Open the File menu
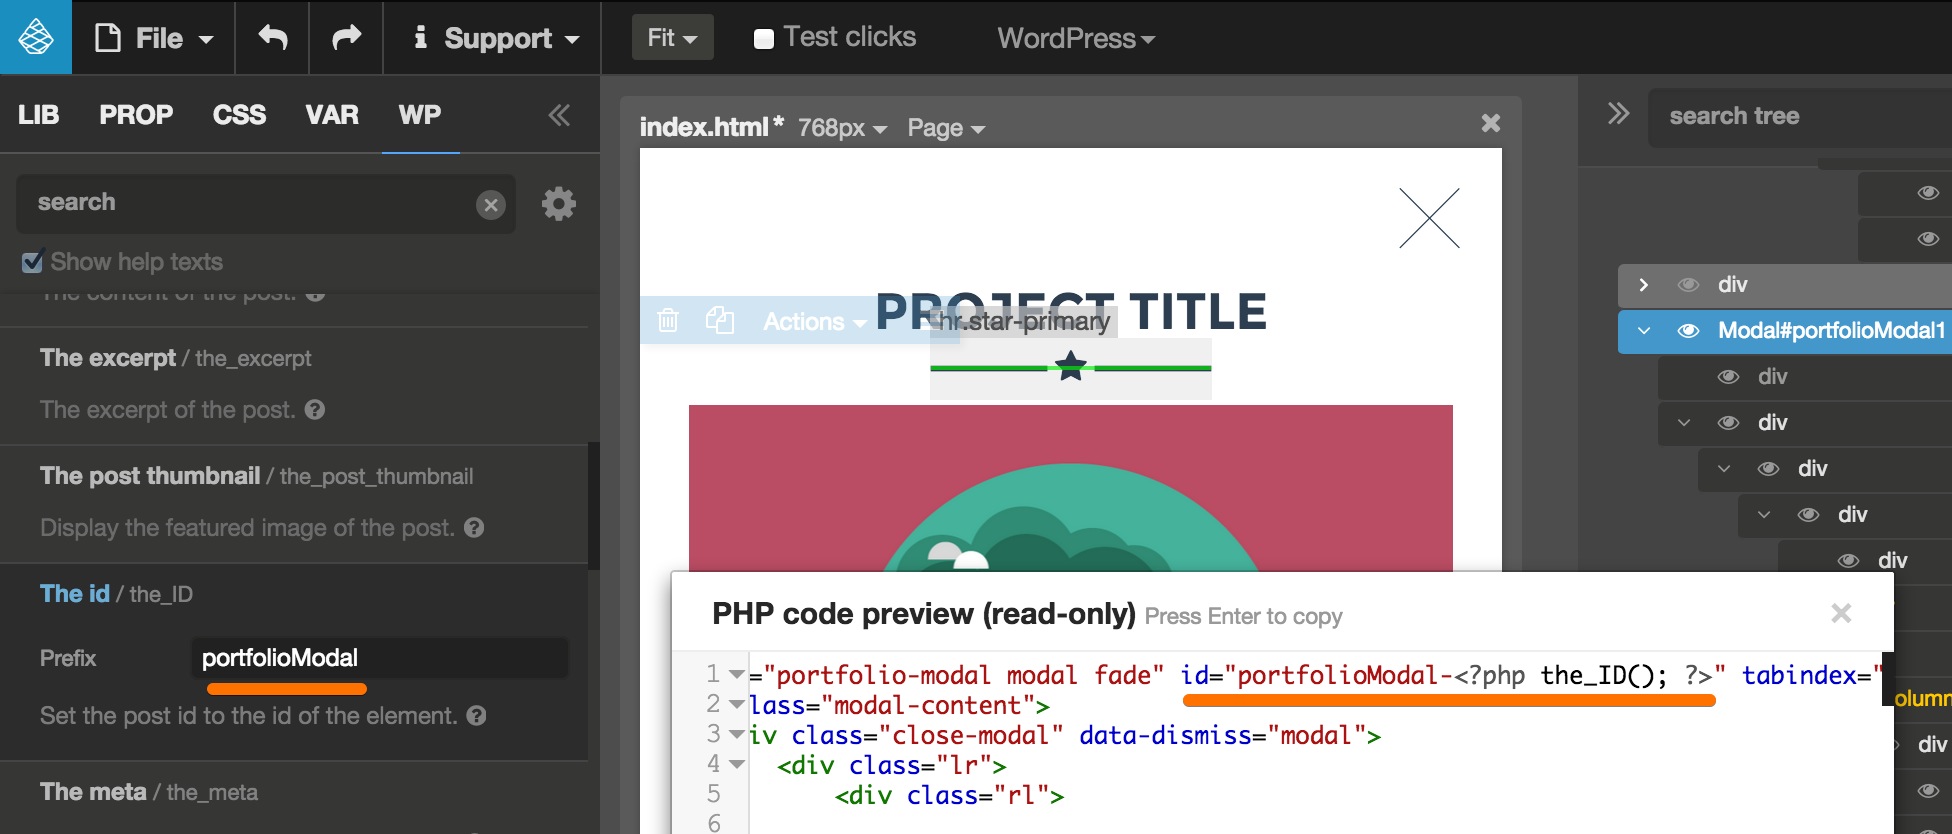 pos(154,38)
